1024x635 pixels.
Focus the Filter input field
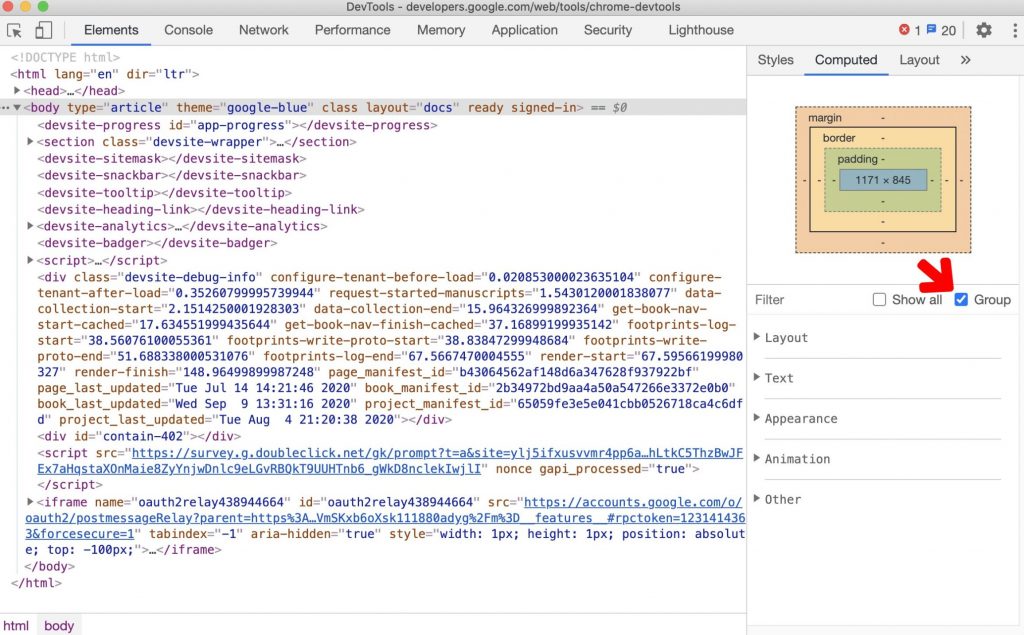click(x=810, y=300)
